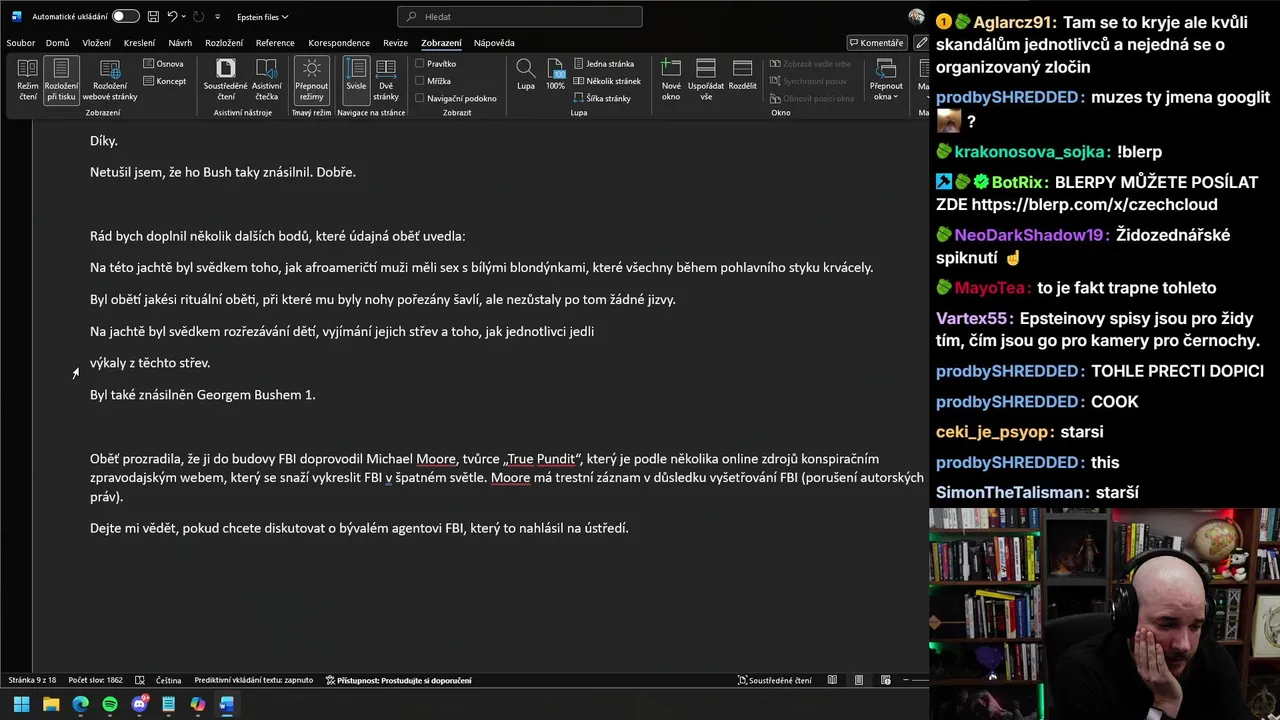
Task: Click Počet slov: 1862 status
Action: tap(95, 680)
